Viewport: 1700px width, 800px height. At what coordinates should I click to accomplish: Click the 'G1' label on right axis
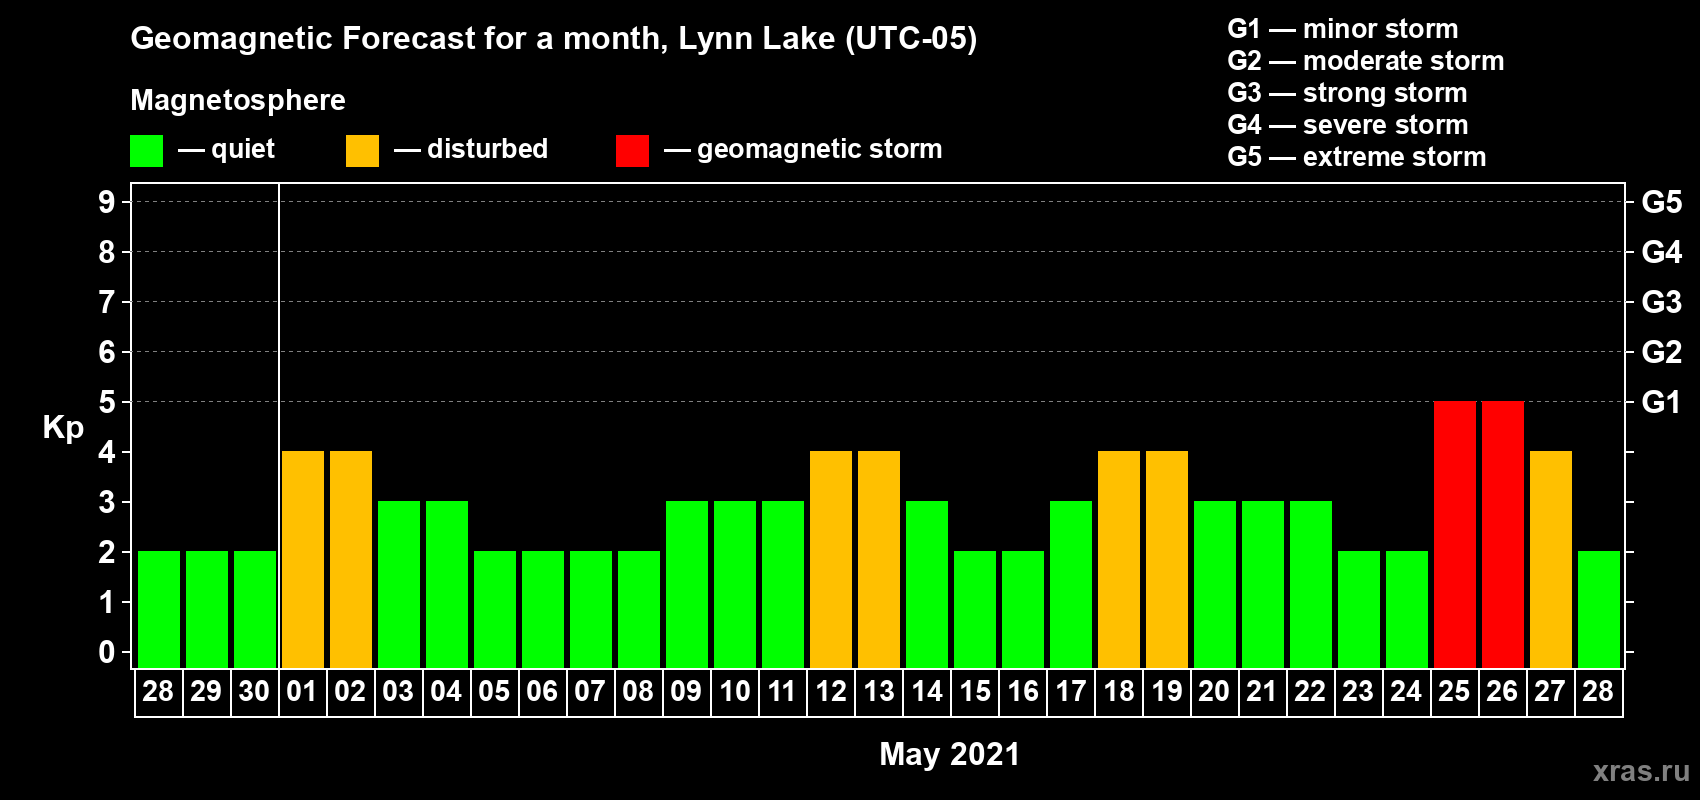[1661, 402]
